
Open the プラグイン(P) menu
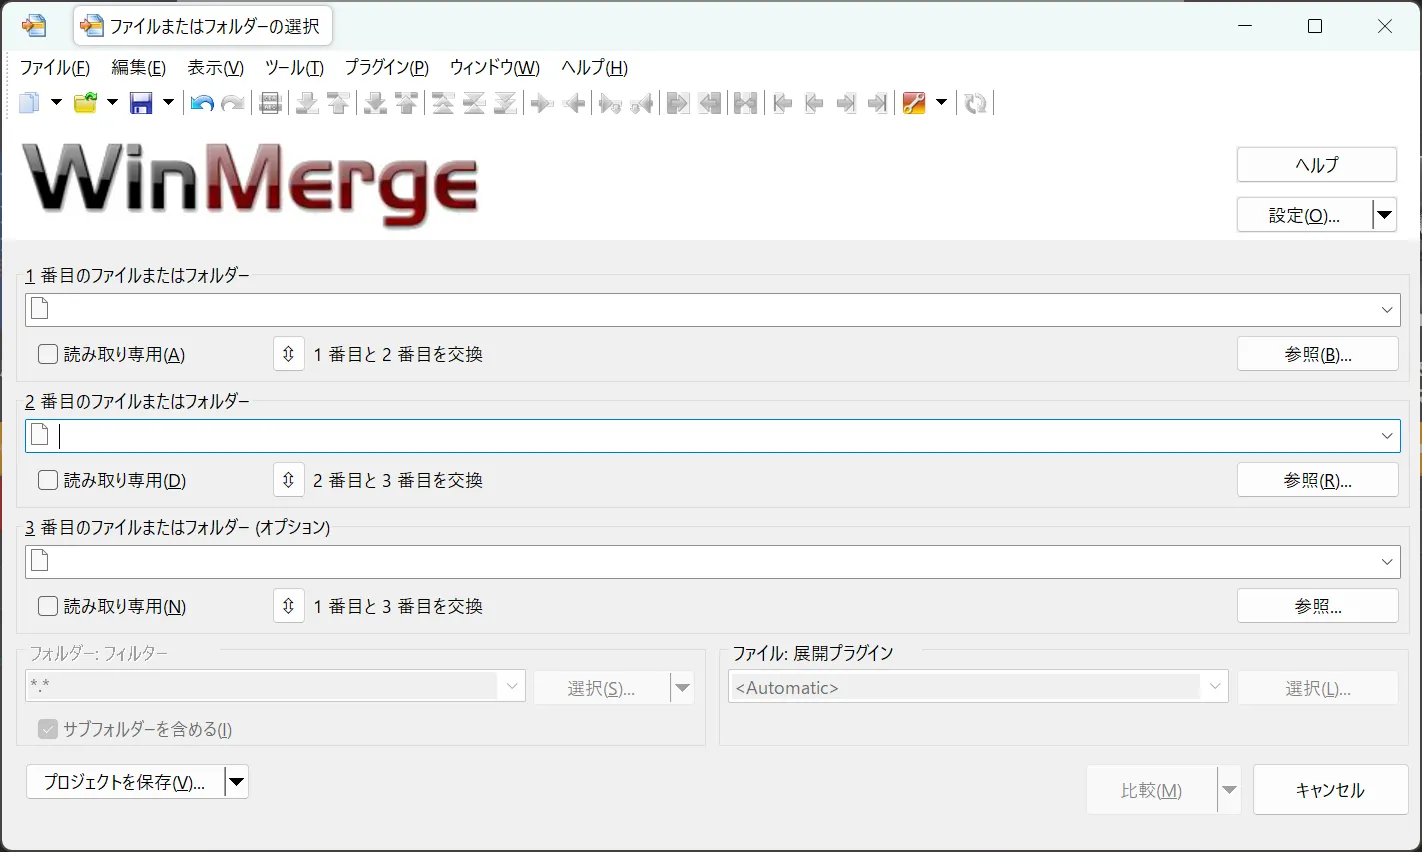click(x=387, y=68)
